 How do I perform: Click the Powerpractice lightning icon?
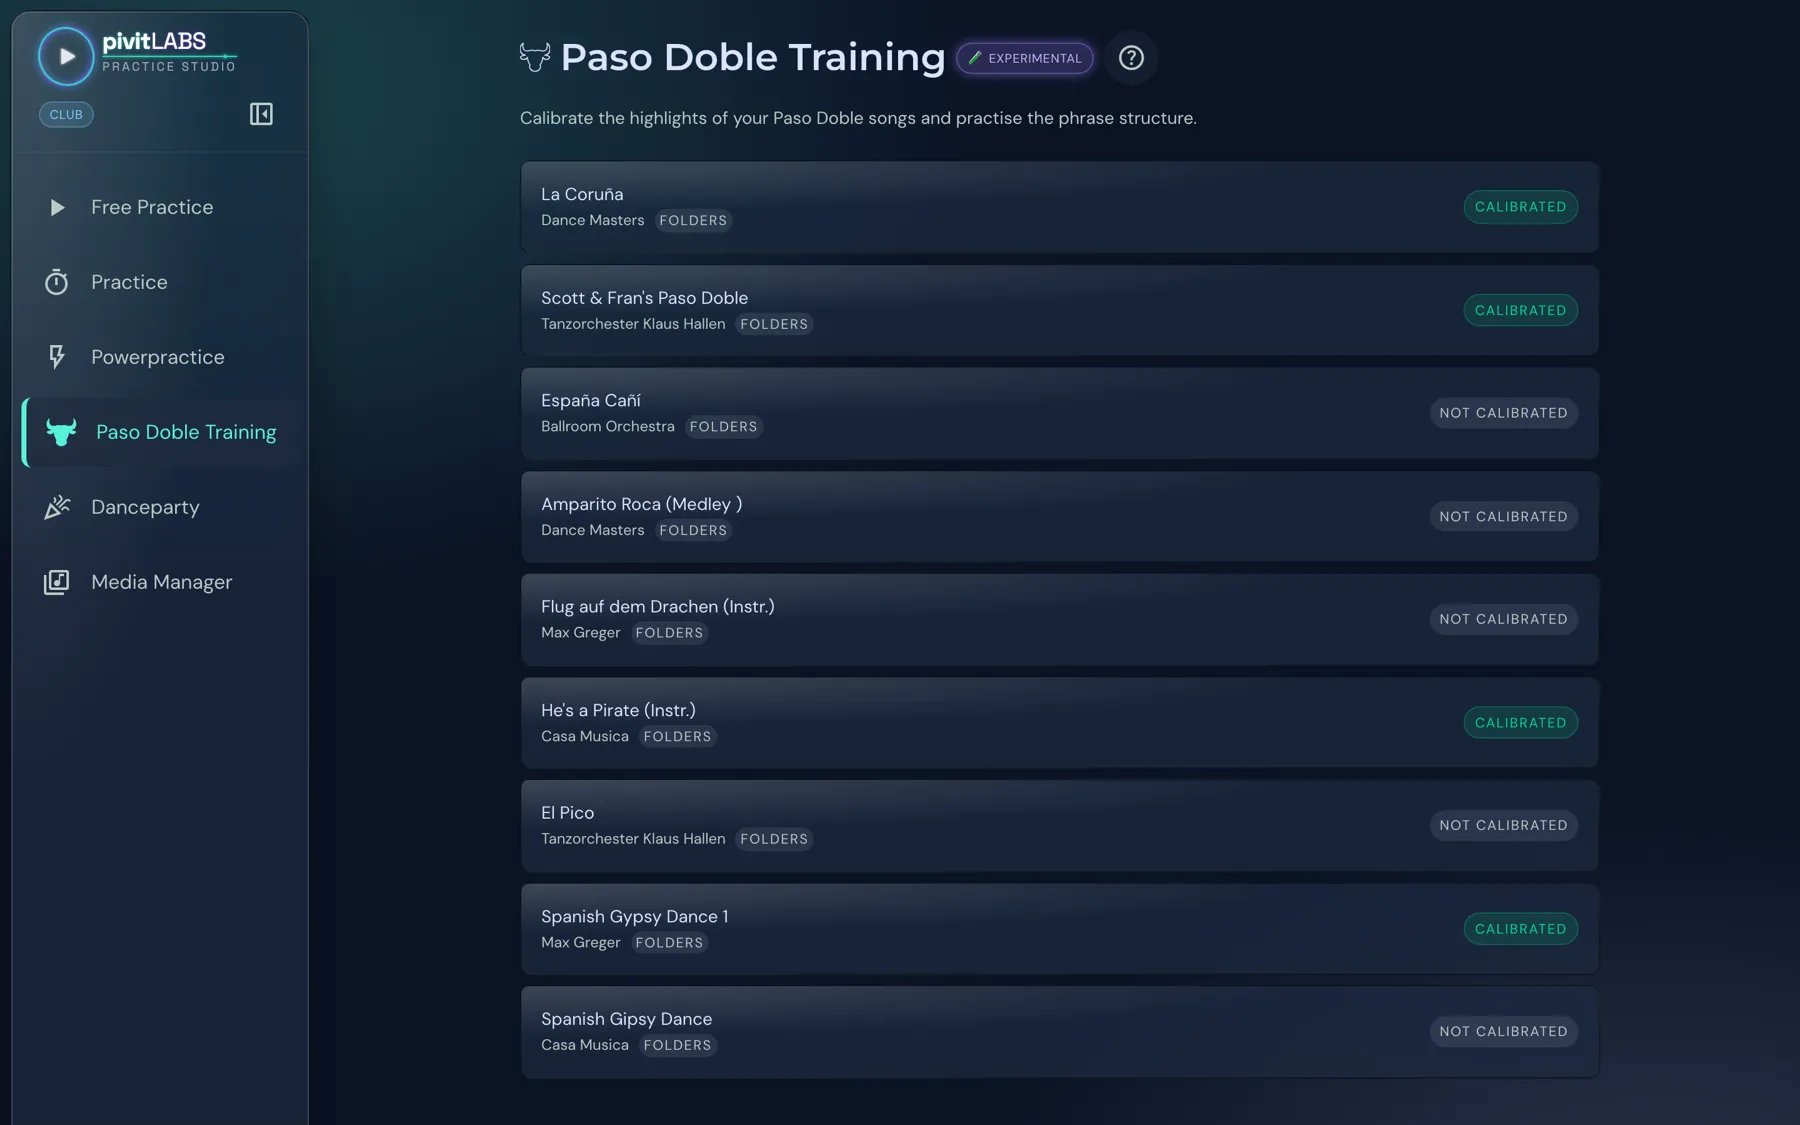(57, 357)
